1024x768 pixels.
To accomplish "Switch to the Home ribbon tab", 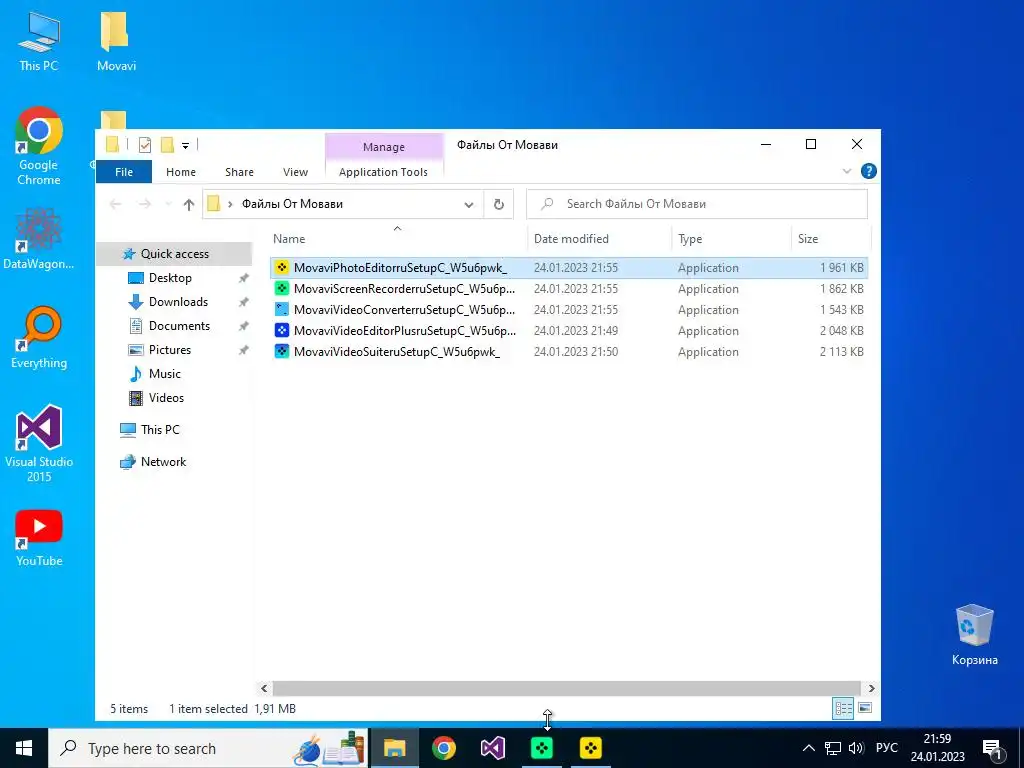I will click(181, 172).
